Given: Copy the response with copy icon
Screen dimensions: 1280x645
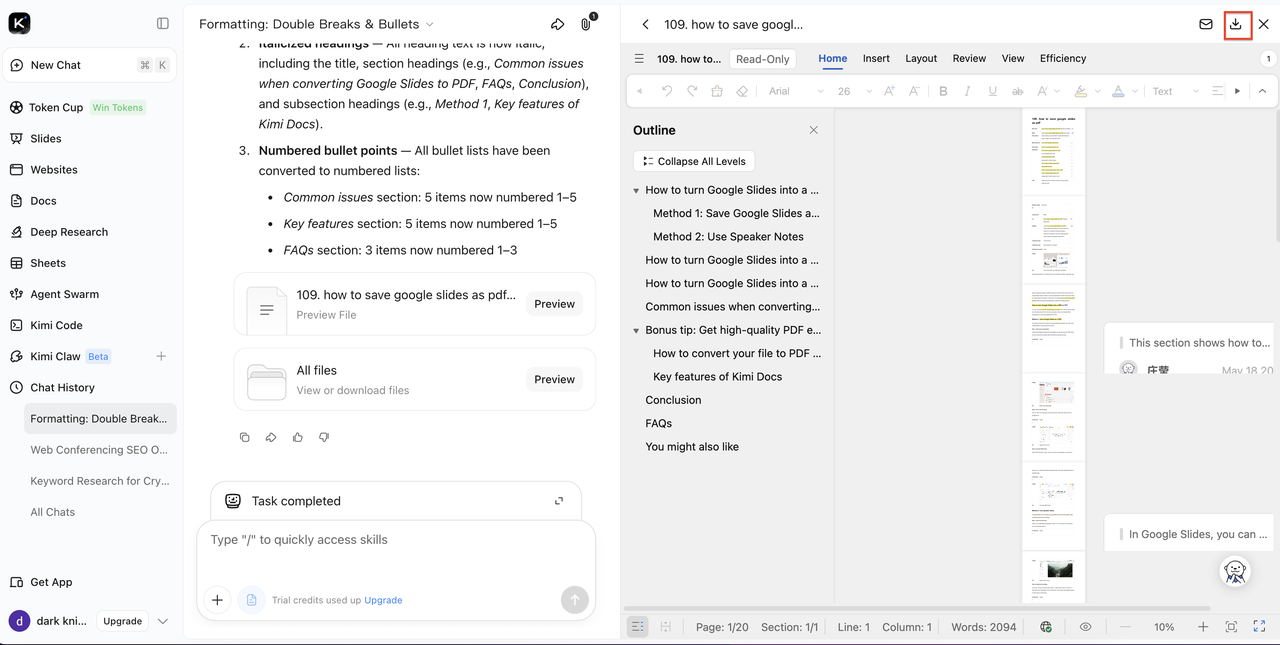Looking at the screenshot, I should point(245,437).
